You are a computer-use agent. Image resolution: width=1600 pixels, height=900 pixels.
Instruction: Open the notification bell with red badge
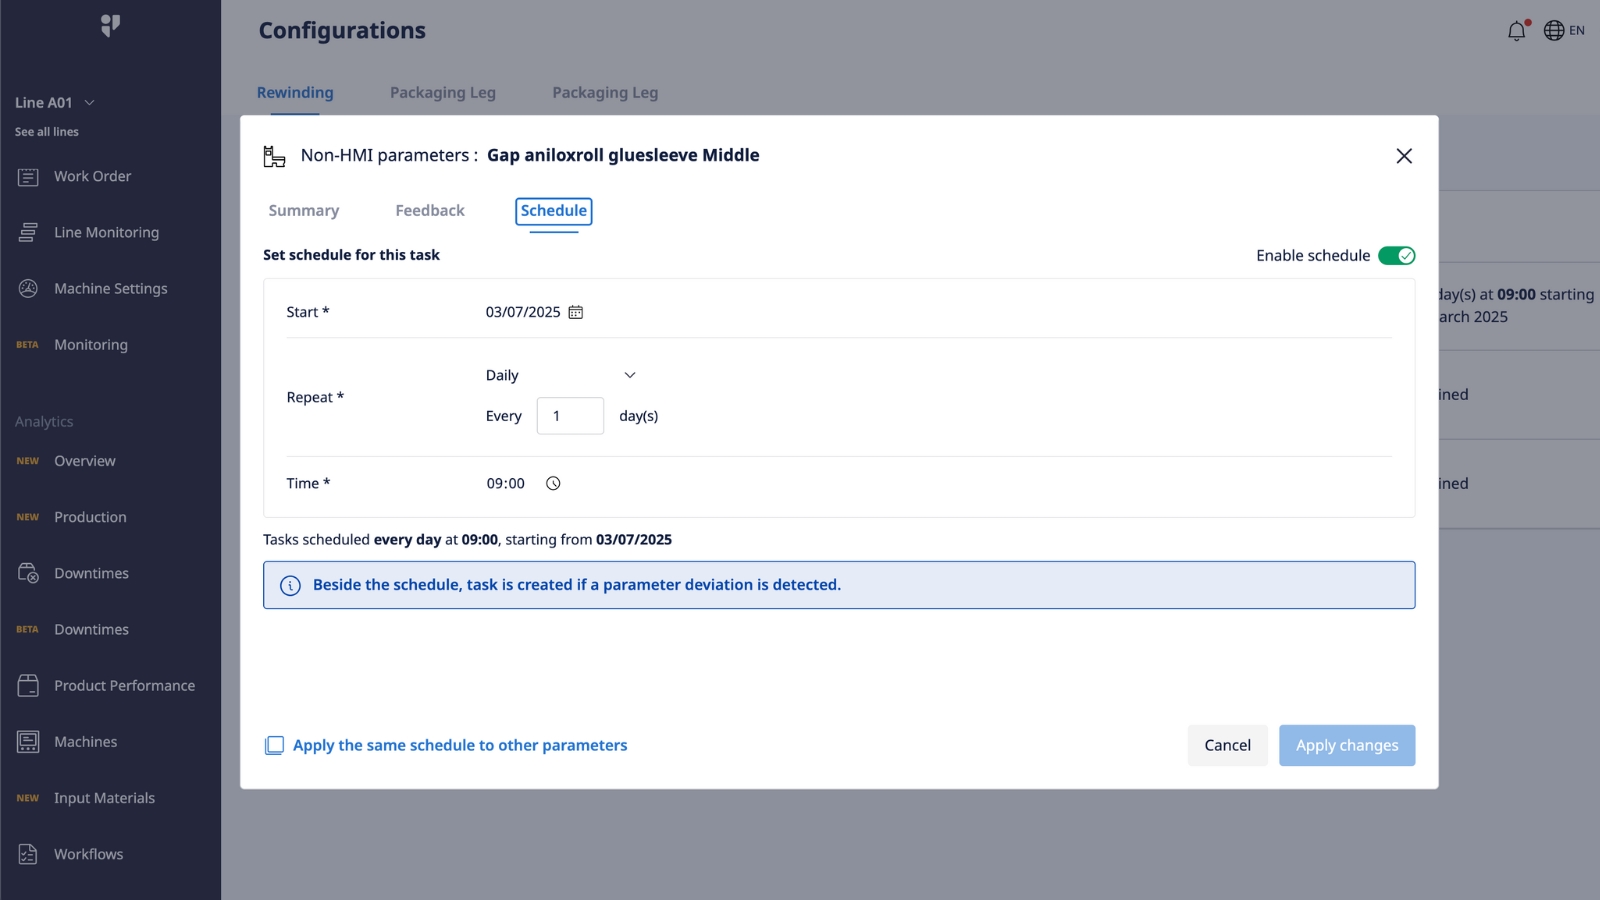[x=1515, y=30]
